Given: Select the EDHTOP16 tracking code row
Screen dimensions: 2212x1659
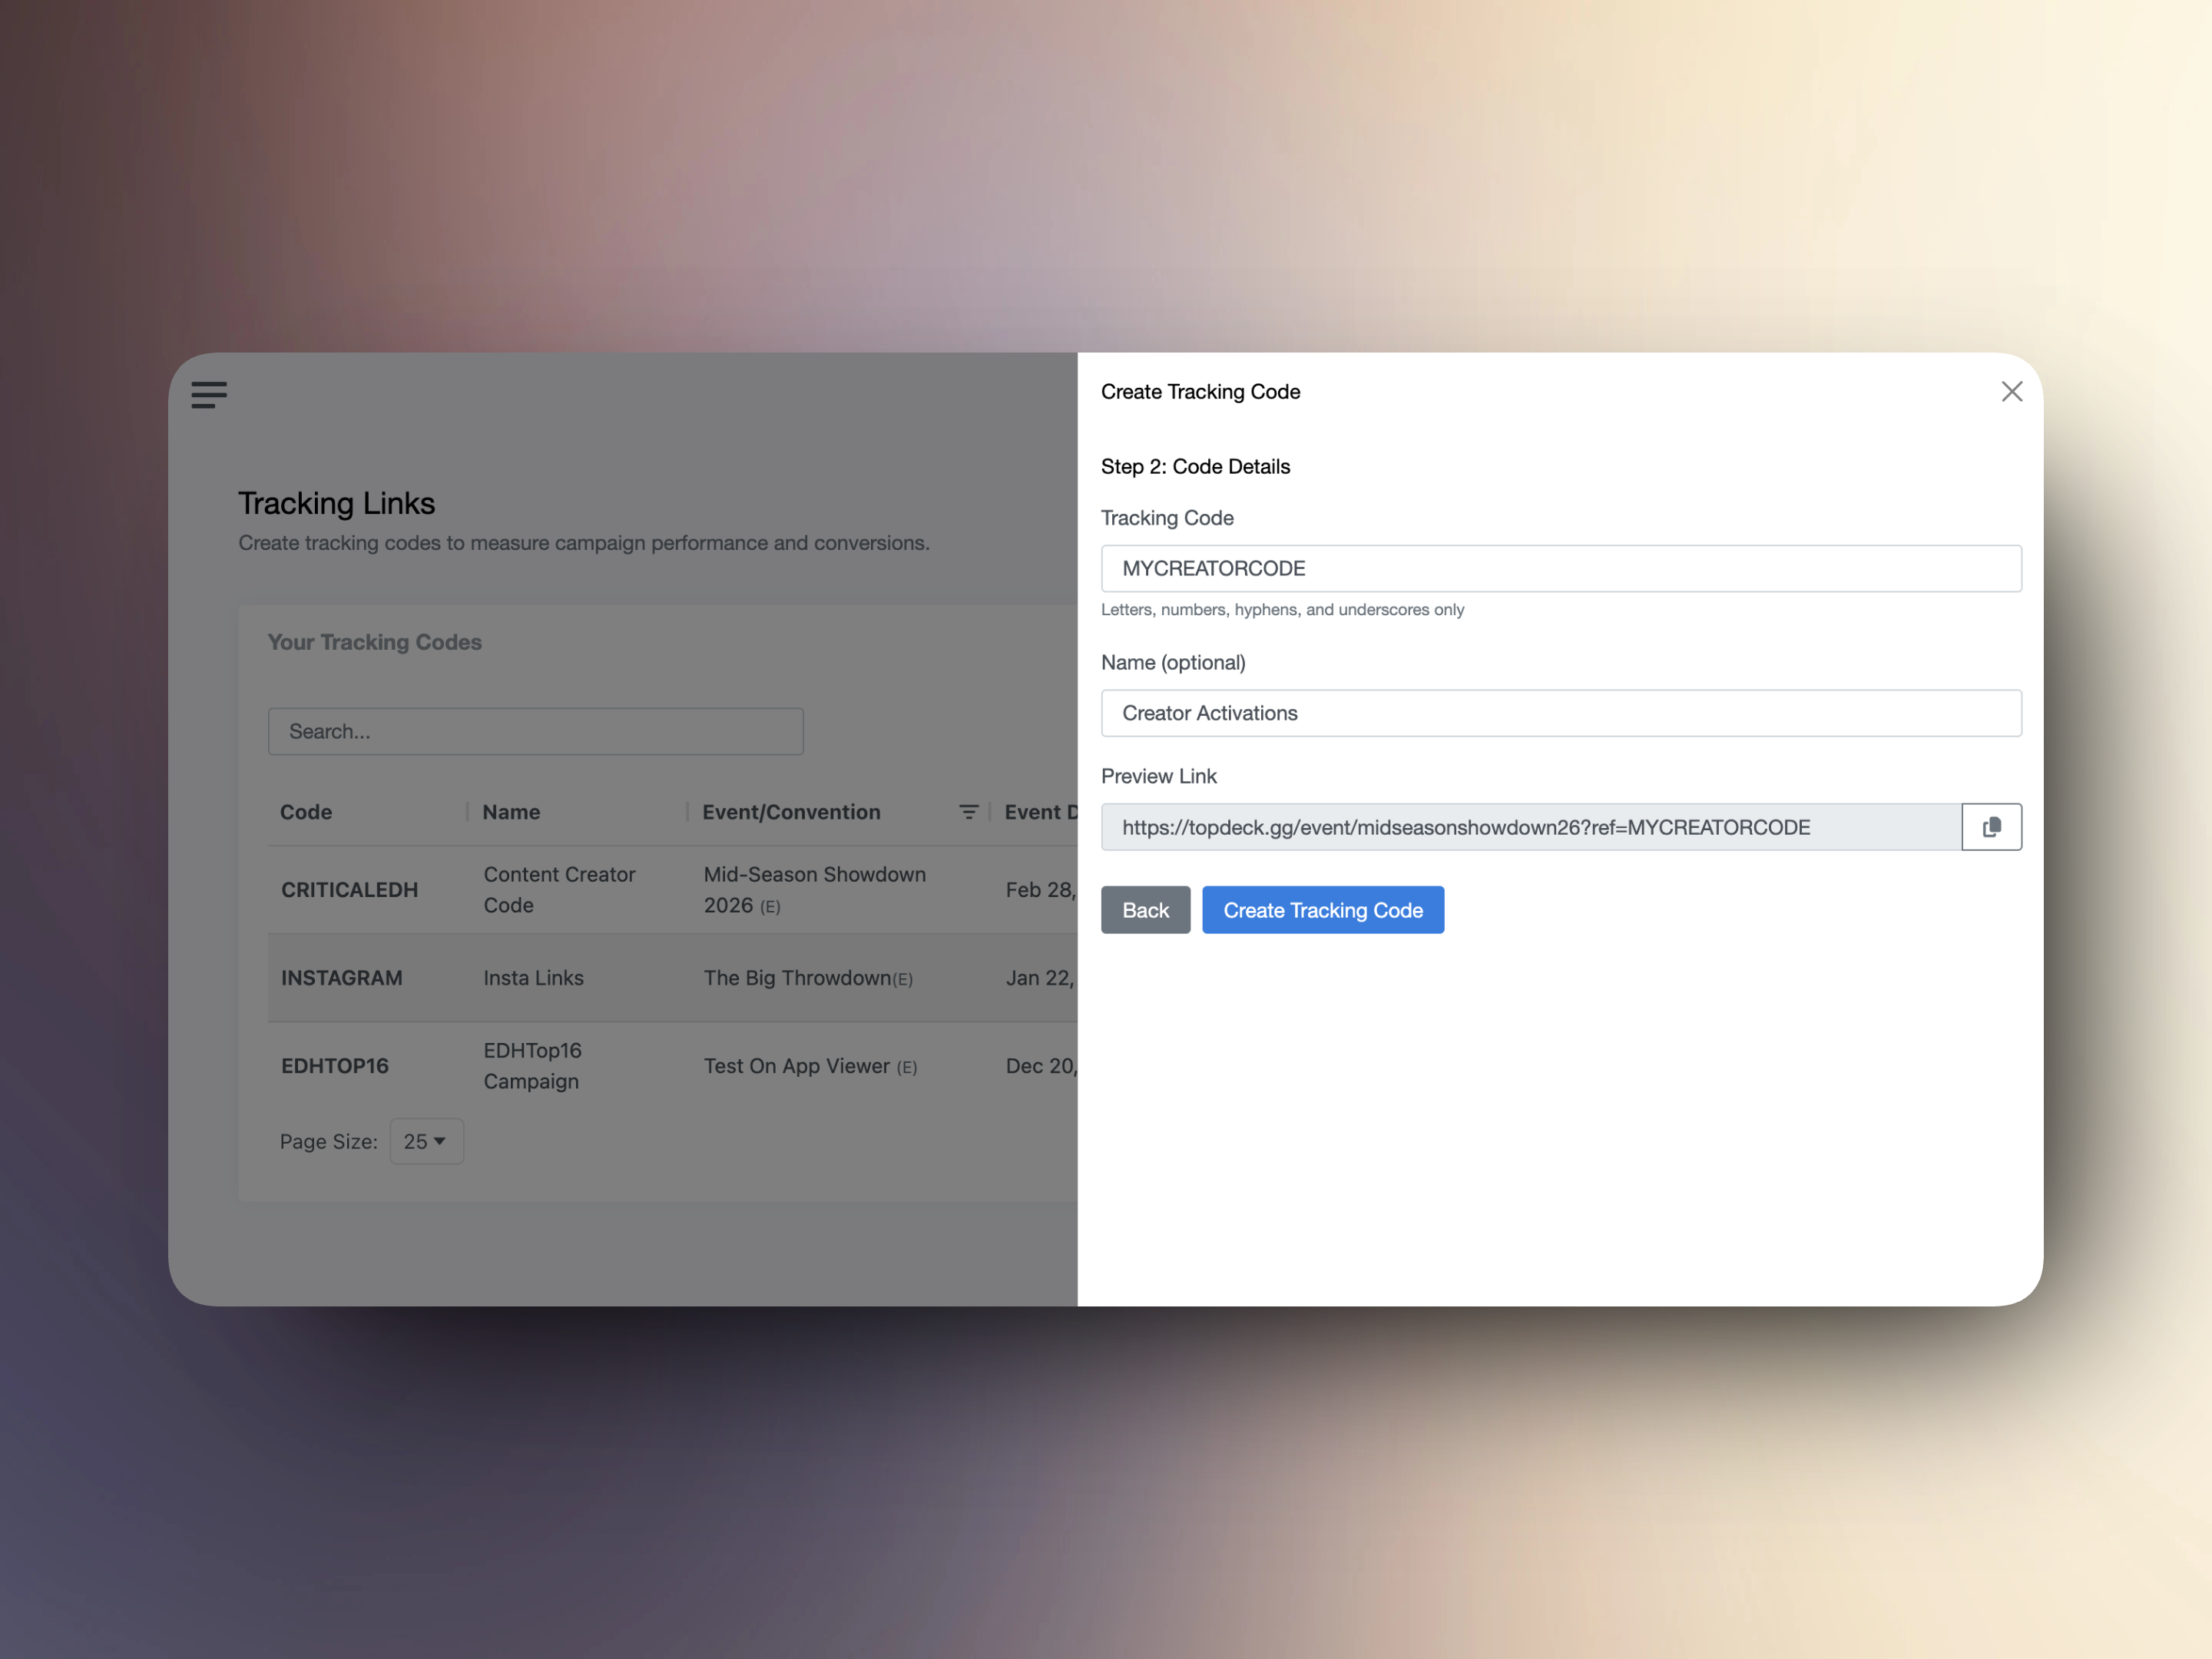Looking at the screenshot, I should (334, 1066).
